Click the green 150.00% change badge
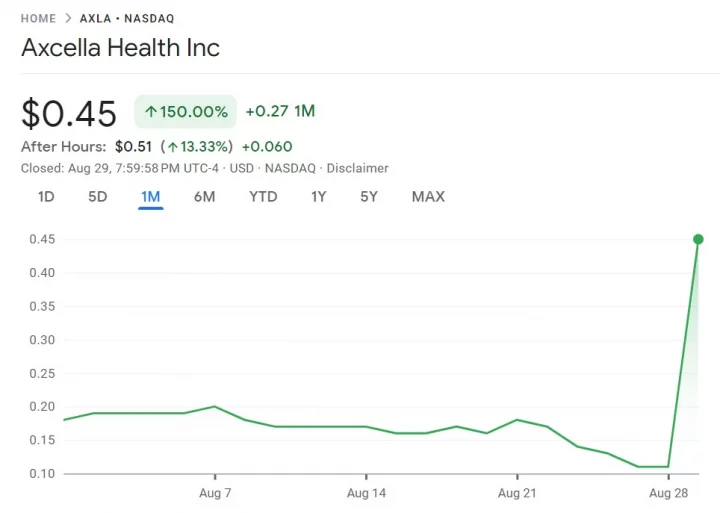Viewport: 720px width, 513px height. (x=186, y=111)
